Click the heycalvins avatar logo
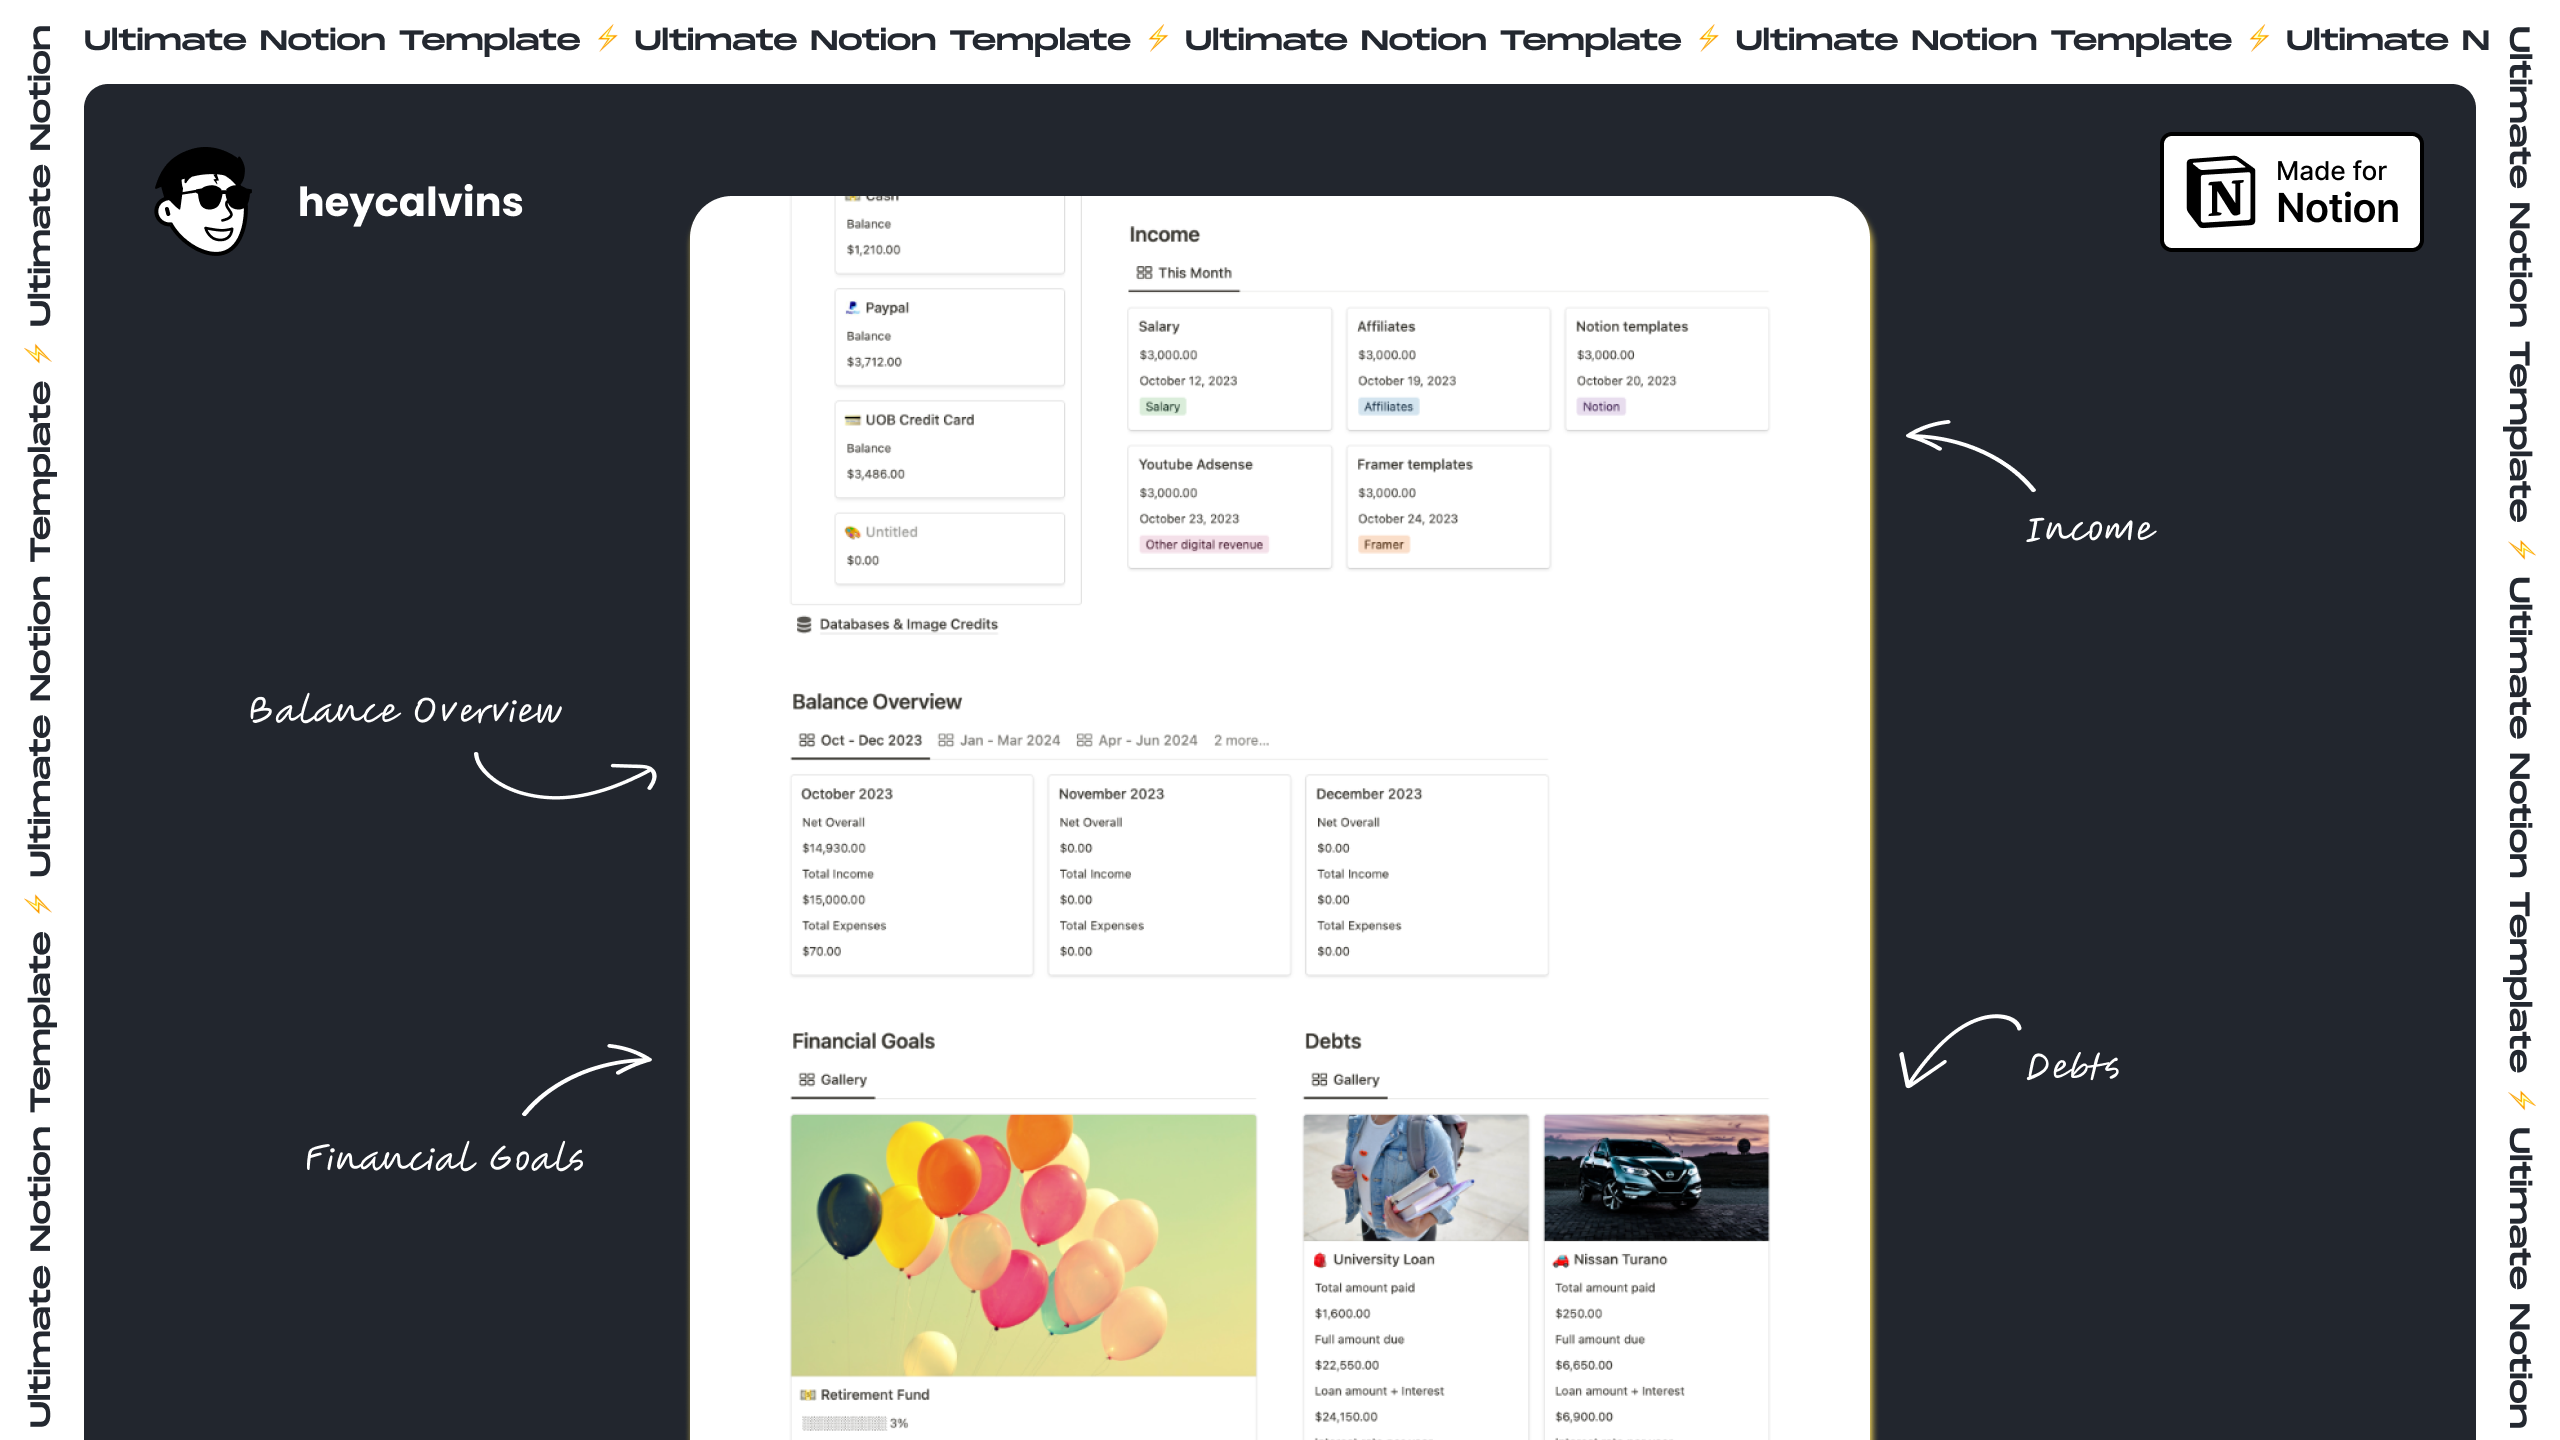 (x=204, y=201)
